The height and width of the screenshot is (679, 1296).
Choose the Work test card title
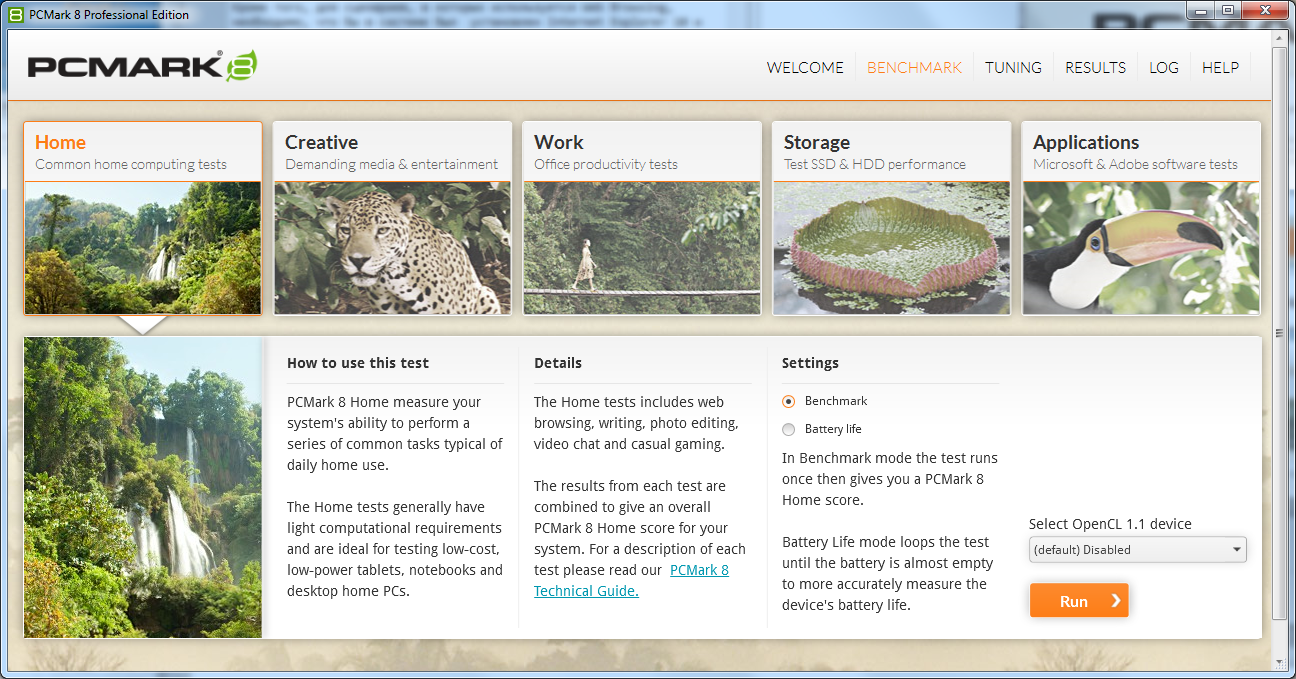tap(559, 142)
